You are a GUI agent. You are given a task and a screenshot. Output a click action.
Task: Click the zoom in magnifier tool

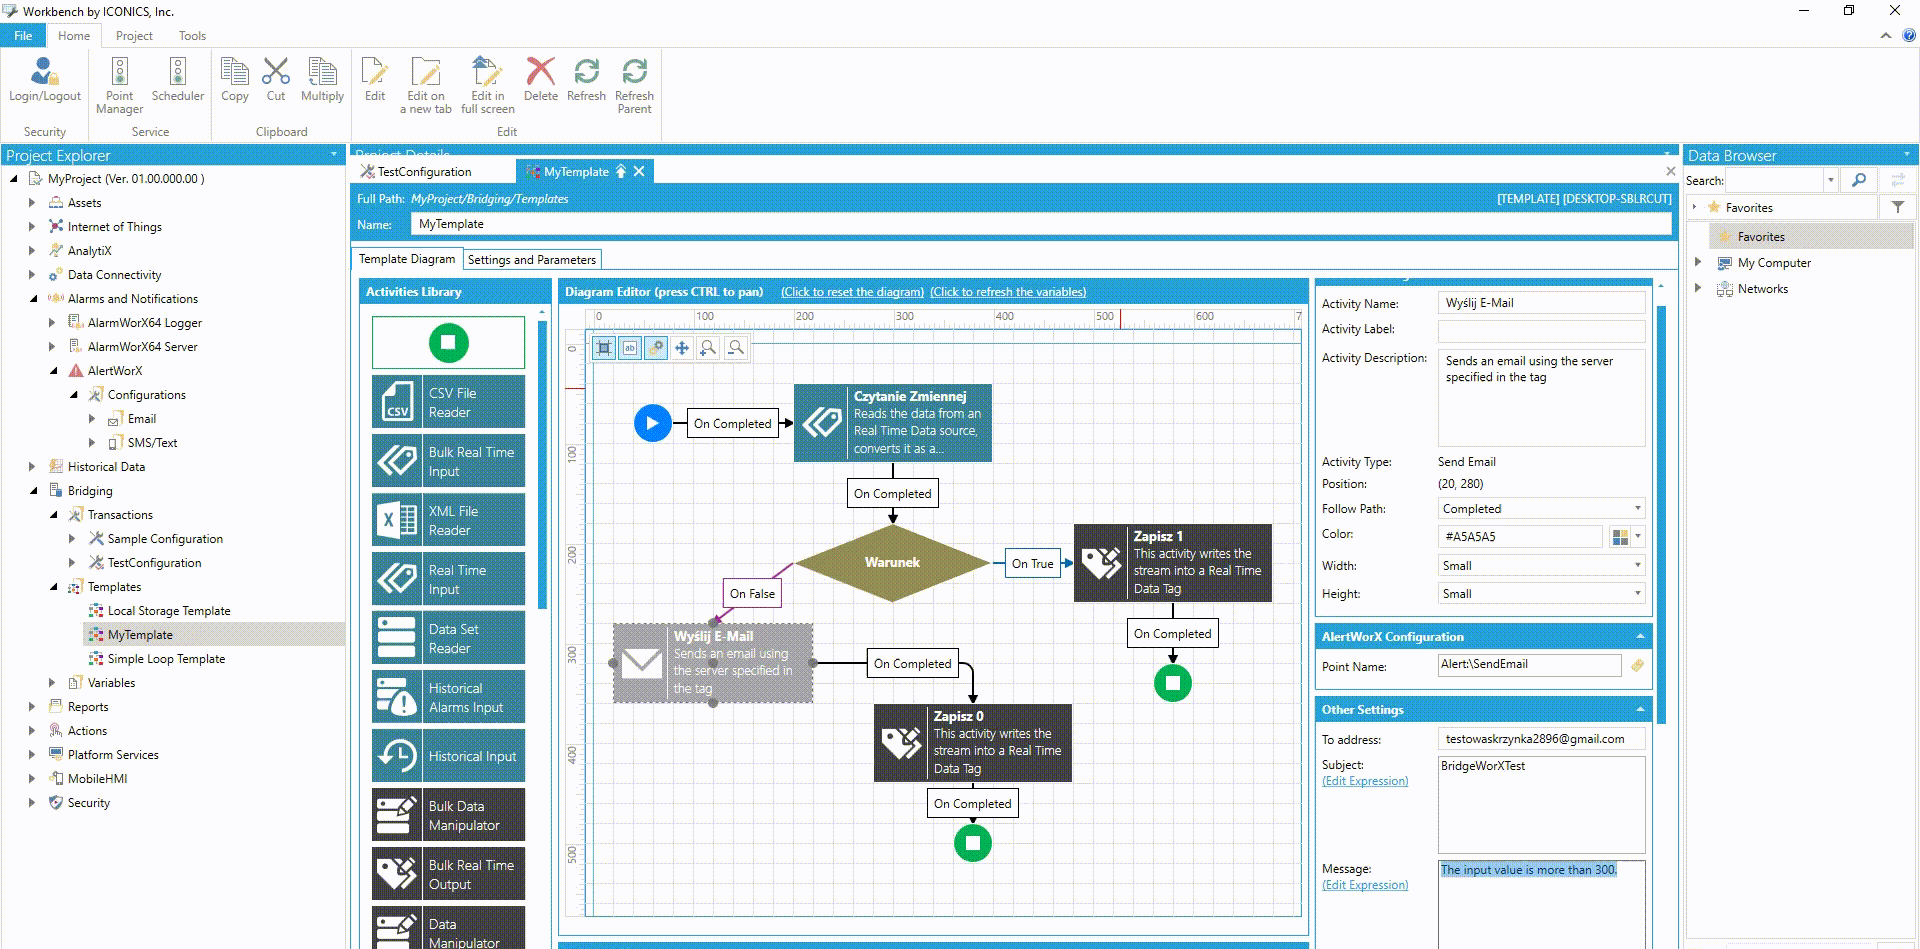pyautogui.click(x=708, y=348)
